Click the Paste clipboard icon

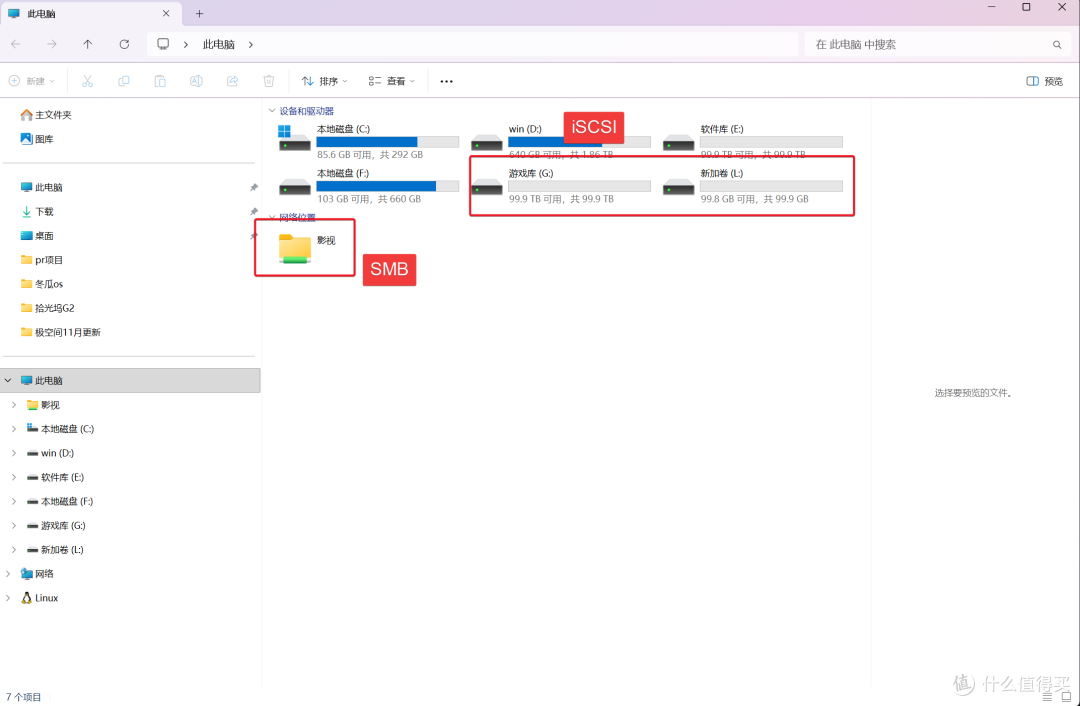160,81
